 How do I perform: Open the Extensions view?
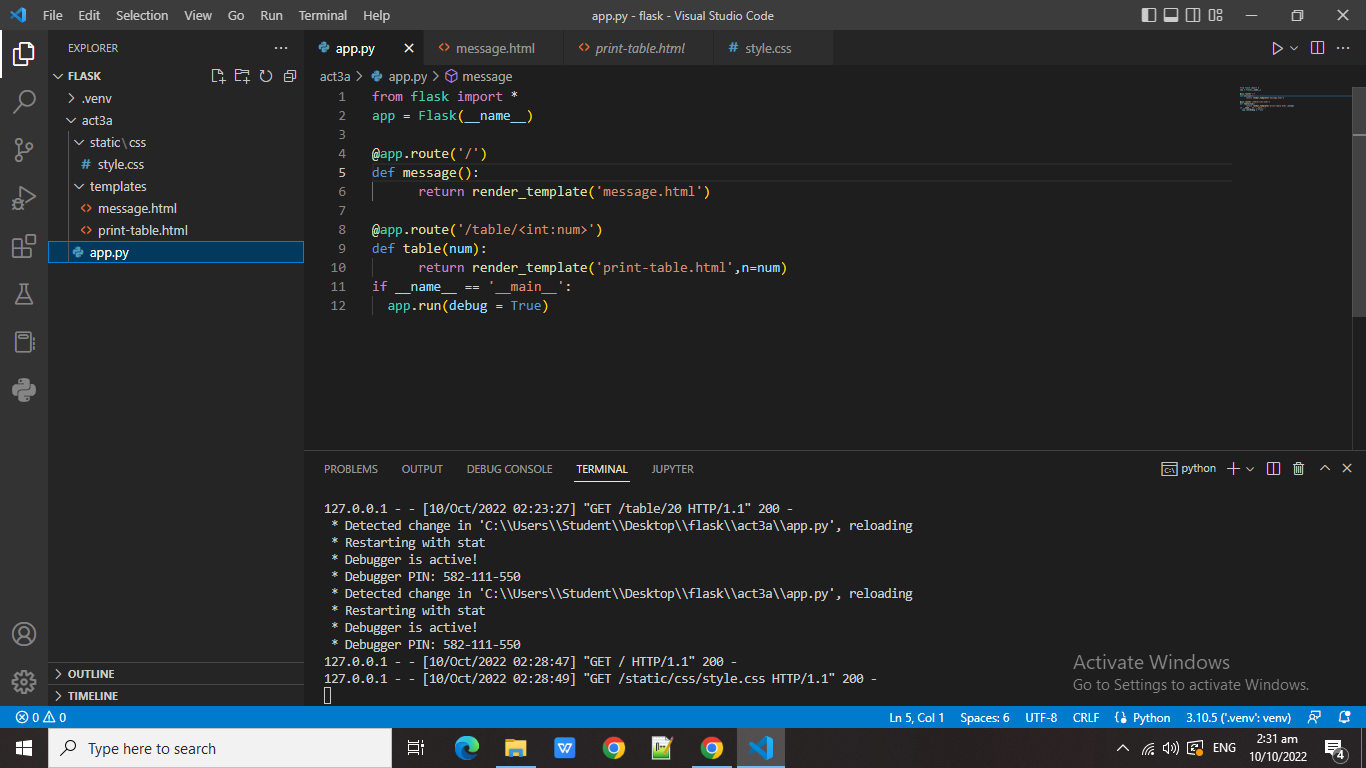[x=23, y=245]
